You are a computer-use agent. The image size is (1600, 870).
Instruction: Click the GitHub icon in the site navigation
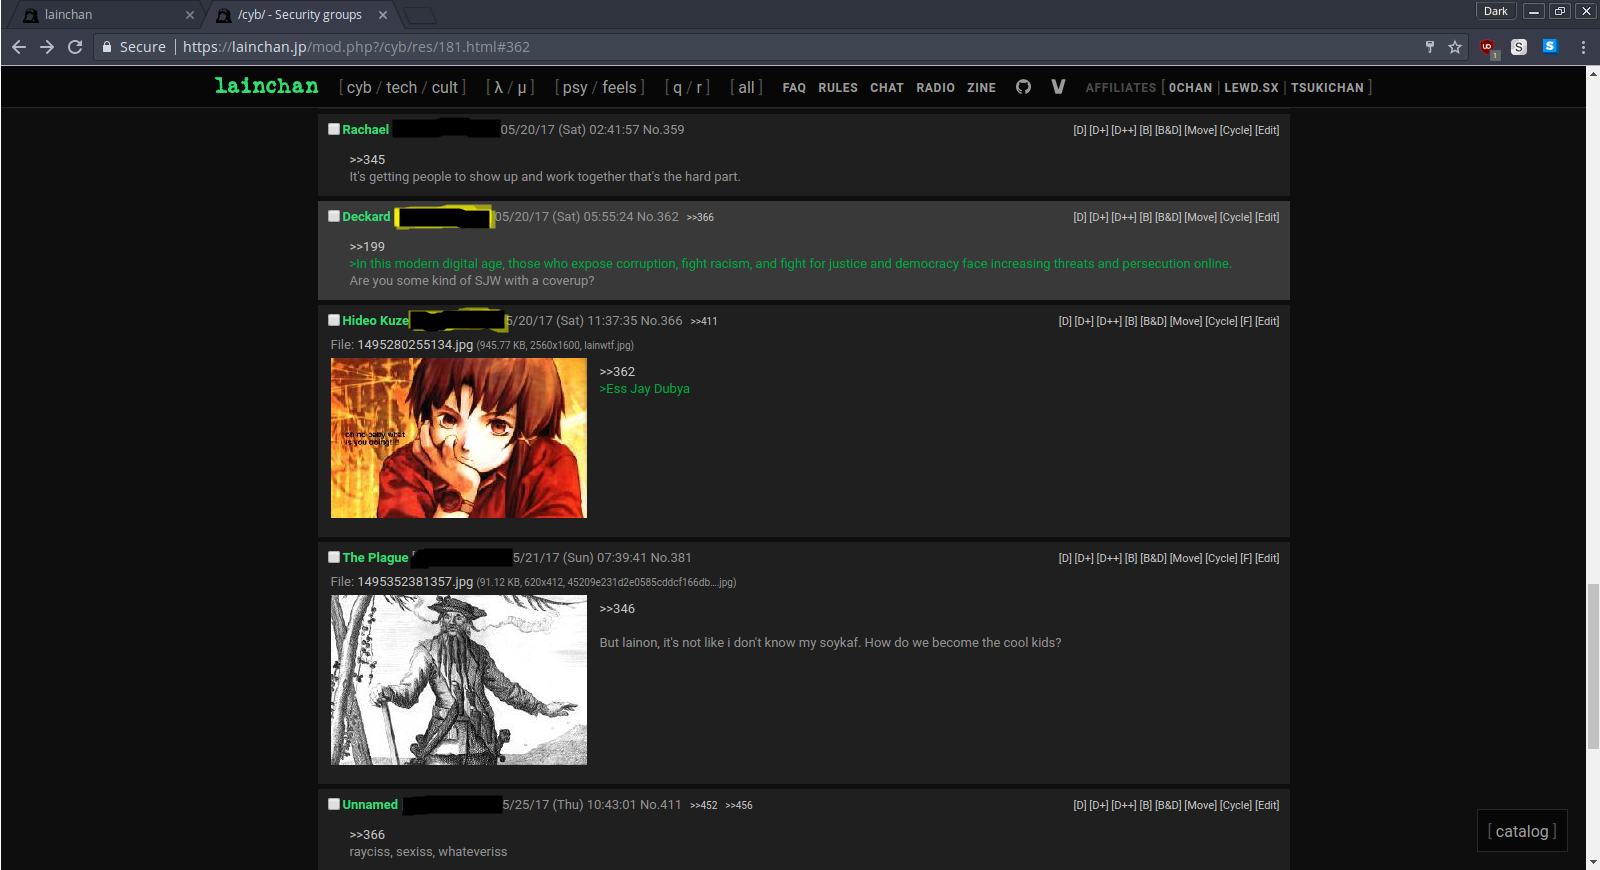1023,87
